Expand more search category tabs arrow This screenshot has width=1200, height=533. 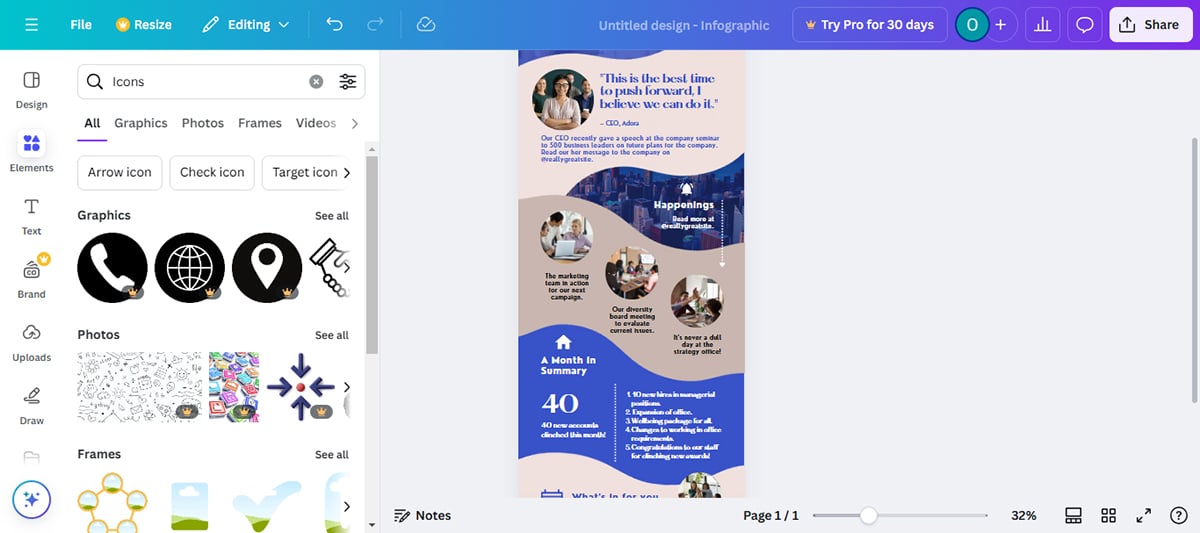coord(354,123)
